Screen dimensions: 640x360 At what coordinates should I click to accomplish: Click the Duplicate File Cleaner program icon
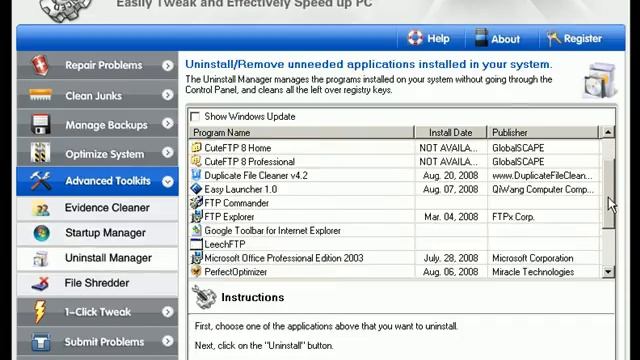196,175
